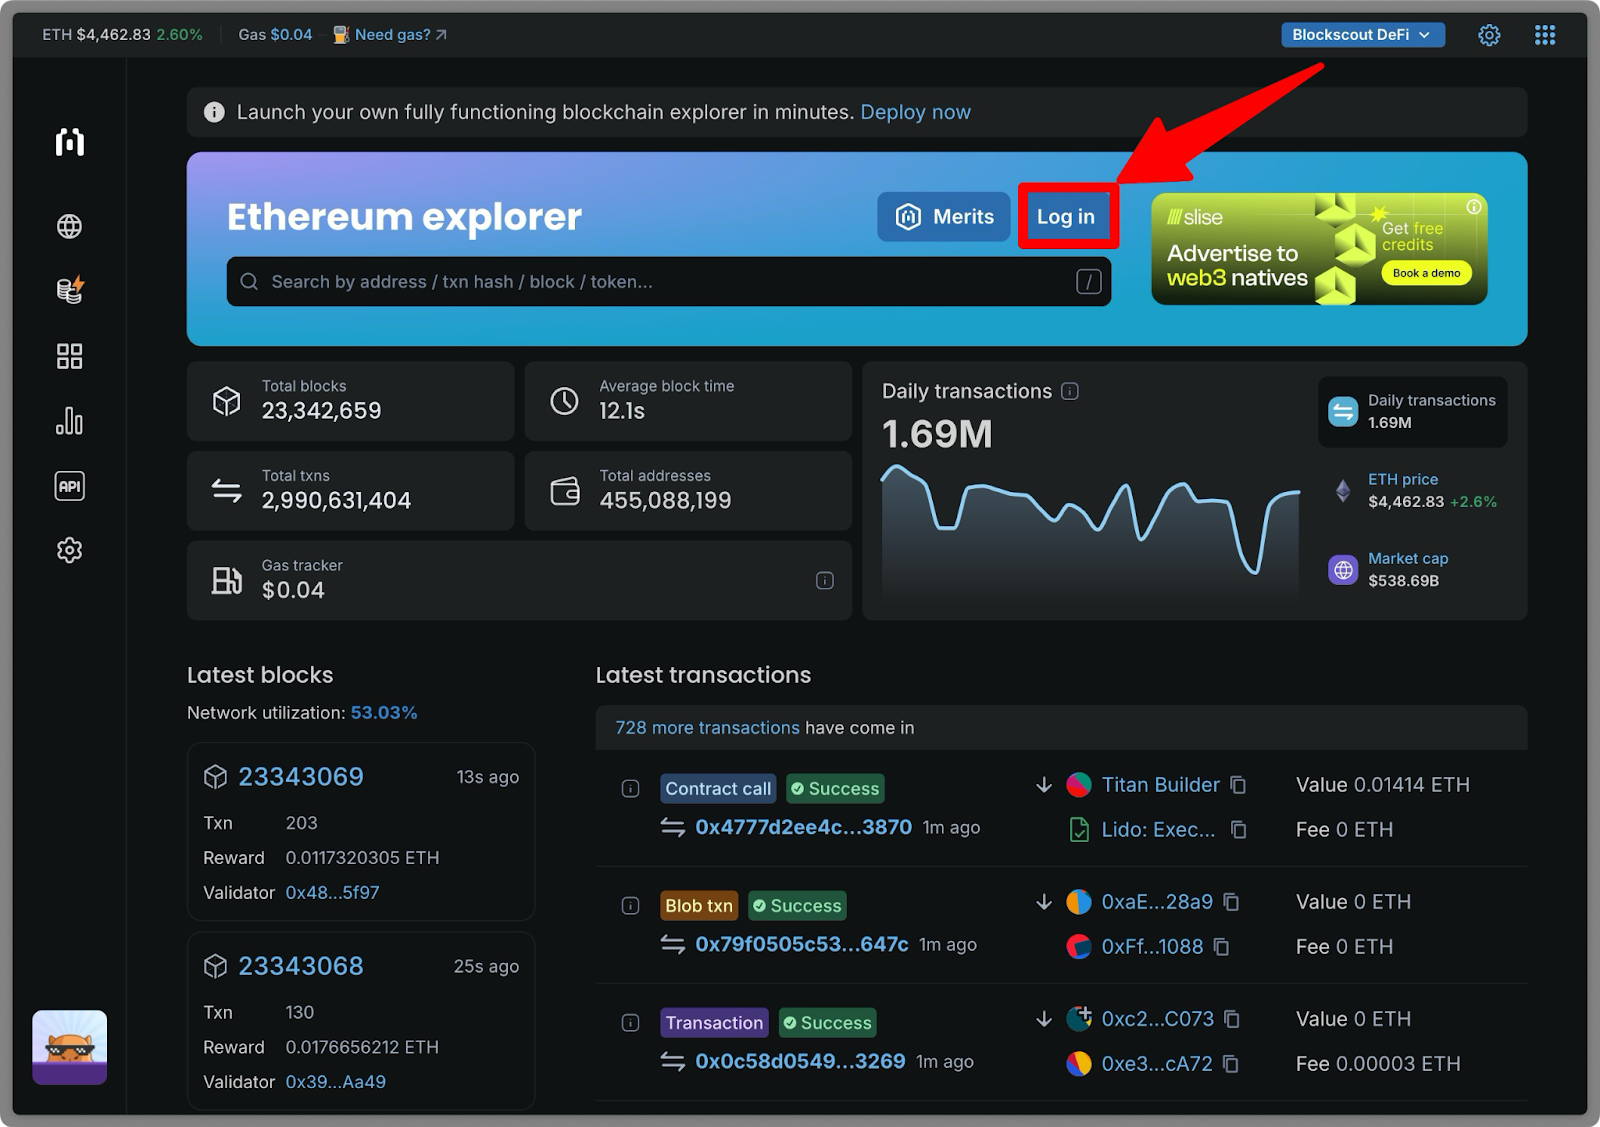Open transaction 0x0c58d0549...3269
Screen dimensions: 1600x1127
coord(800,1061)
